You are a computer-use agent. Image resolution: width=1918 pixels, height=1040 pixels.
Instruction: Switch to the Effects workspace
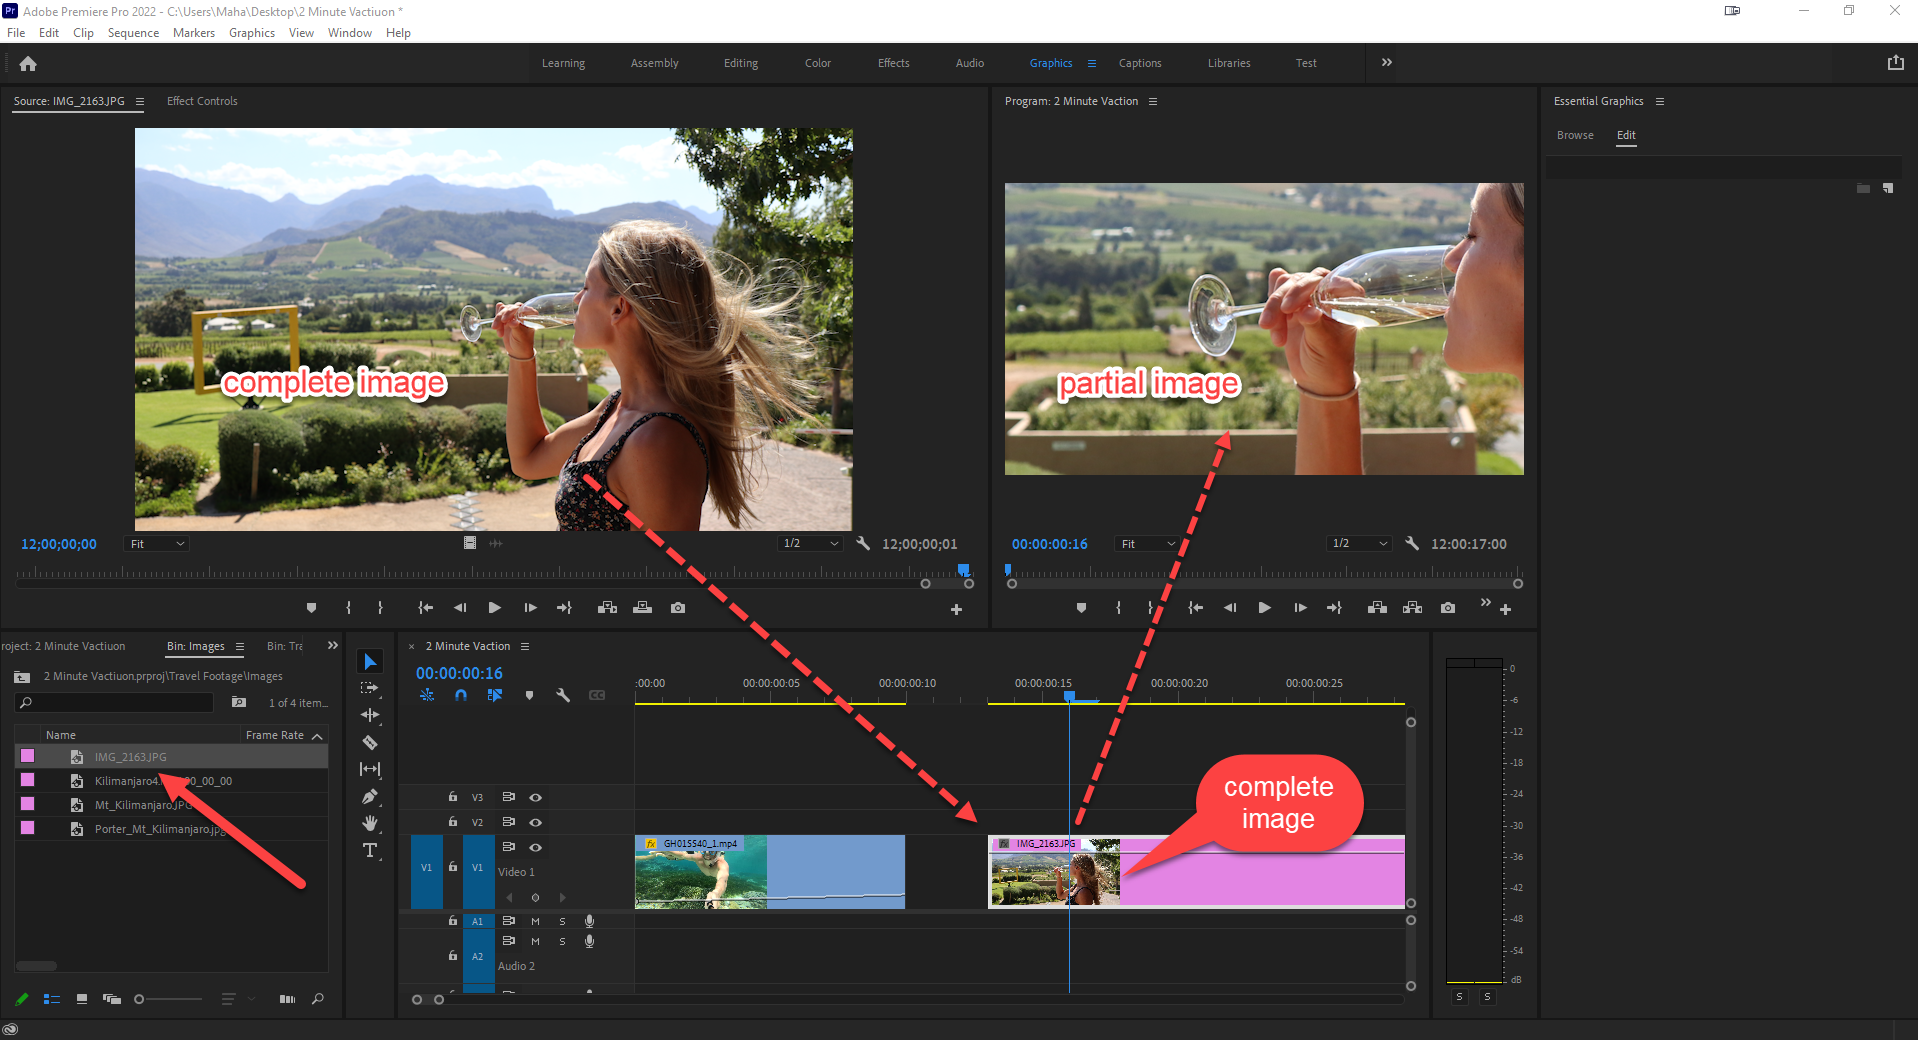click(x=893, y=62)
